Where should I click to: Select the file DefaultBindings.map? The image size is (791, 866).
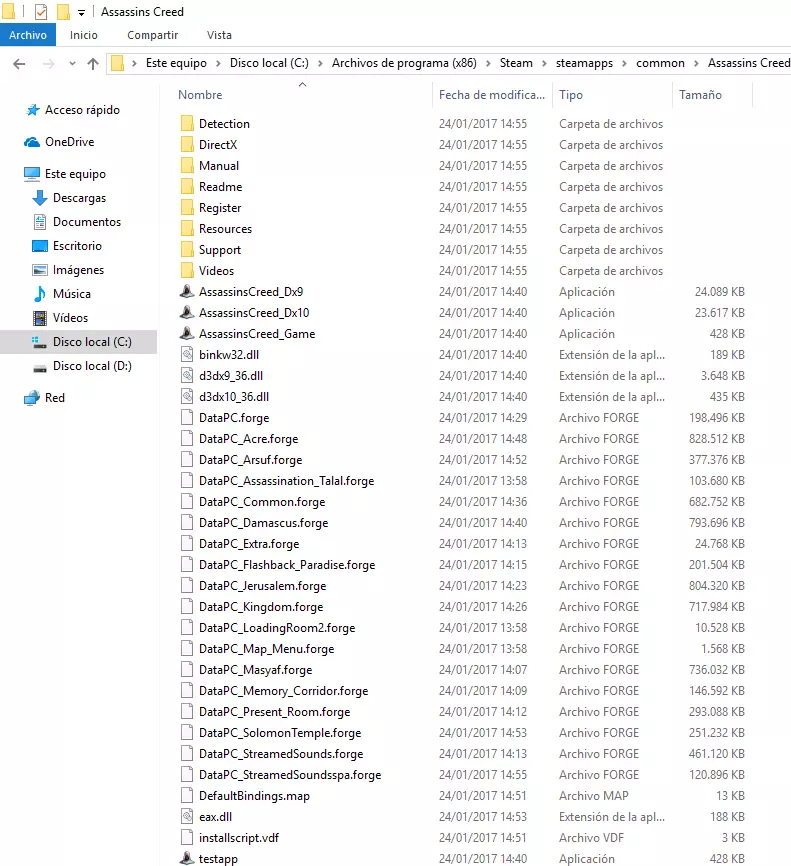click(x=254, y=795)
